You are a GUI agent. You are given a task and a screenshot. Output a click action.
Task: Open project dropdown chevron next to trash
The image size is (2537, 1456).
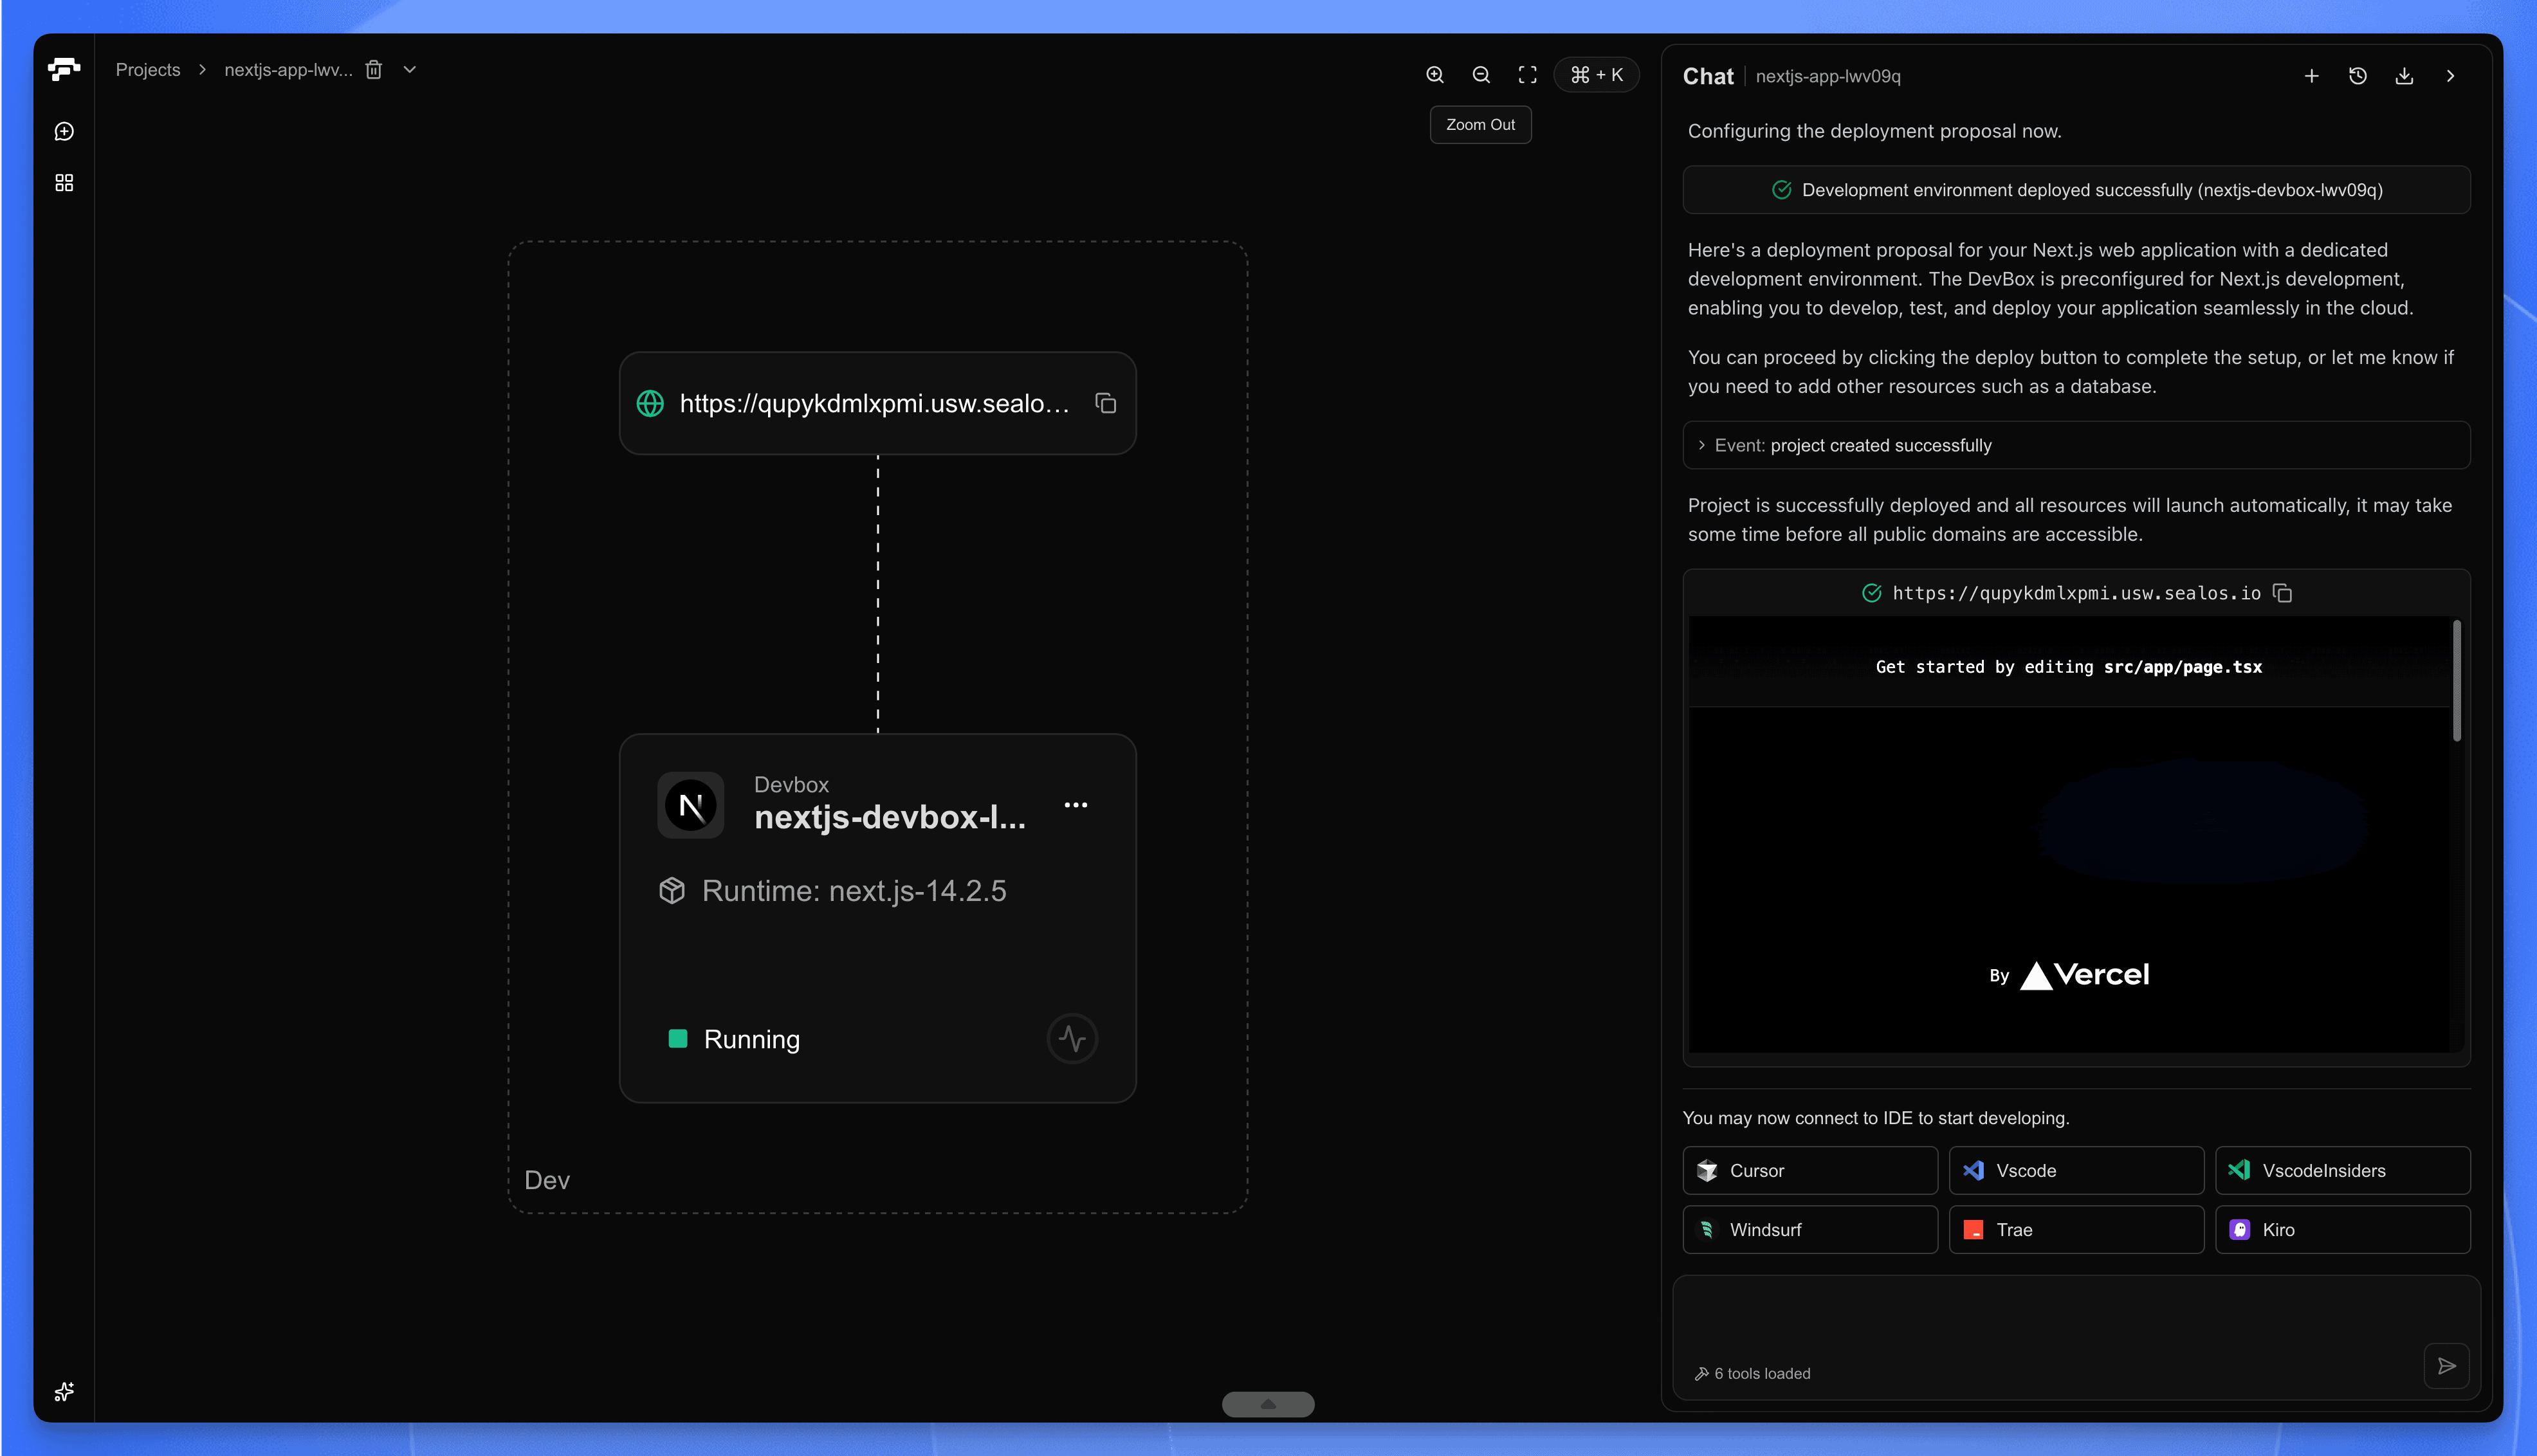(410, 70)
